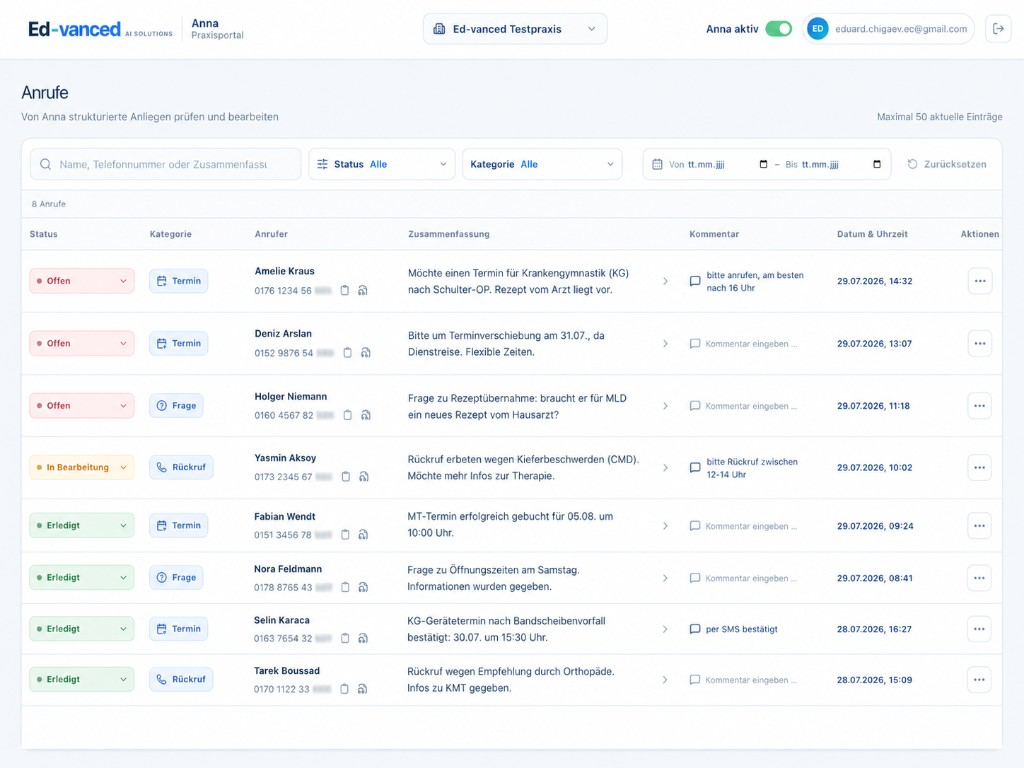Expand summary chevron for Yasmin Aksoy
The image size is (1024, 768).
pos(665,468)
